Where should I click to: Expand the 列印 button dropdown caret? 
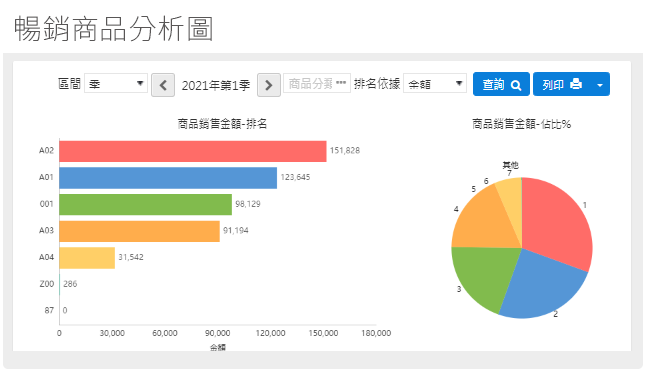click(x=600, y=85)
